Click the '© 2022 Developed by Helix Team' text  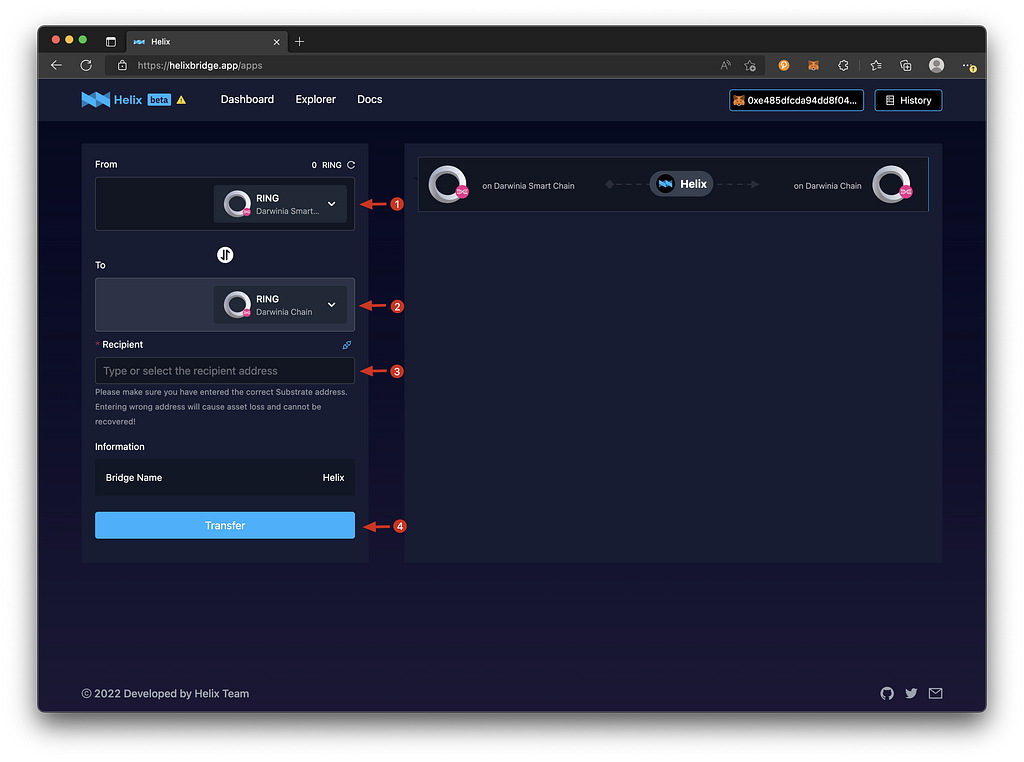(x=165, y=693)
